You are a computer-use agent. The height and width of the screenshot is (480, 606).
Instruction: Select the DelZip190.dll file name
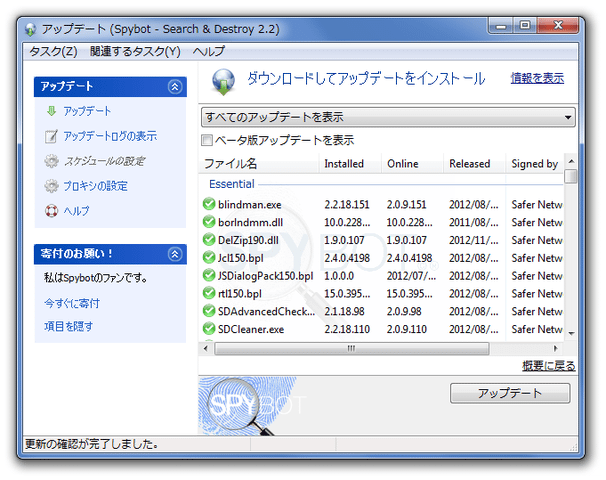coord(248,240)
